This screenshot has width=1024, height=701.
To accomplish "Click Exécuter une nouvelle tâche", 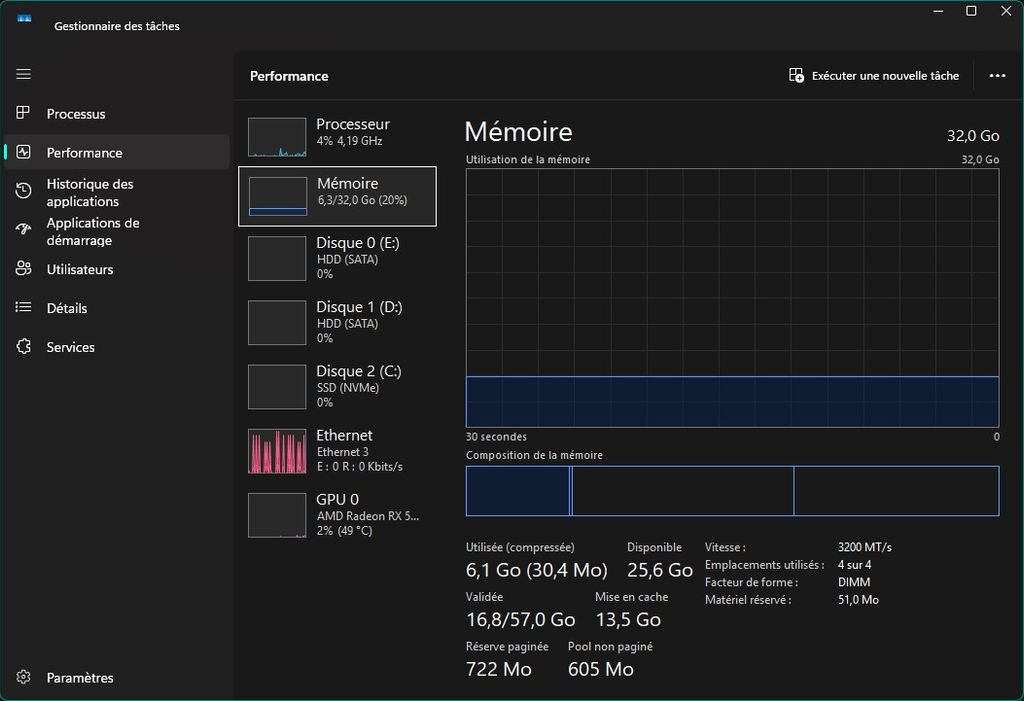I will [873, 76].
